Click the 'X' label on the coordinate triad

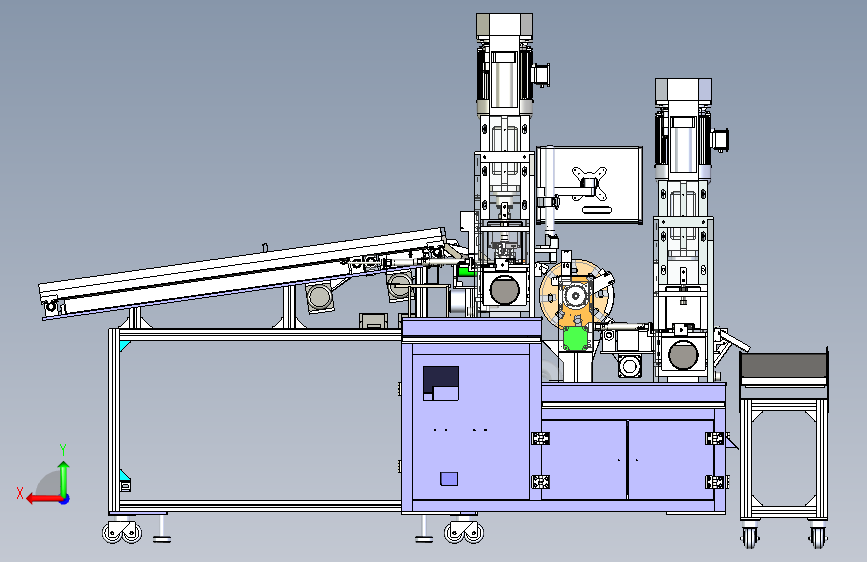20,493
